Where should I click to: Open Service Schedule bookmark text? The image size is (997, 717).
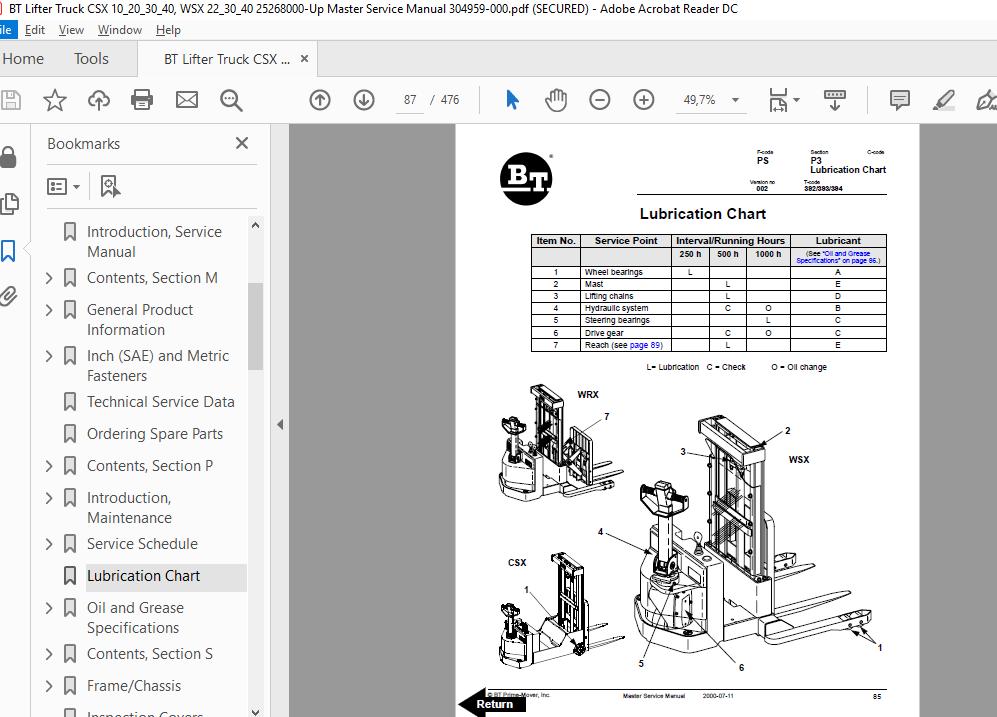[142, 544]
